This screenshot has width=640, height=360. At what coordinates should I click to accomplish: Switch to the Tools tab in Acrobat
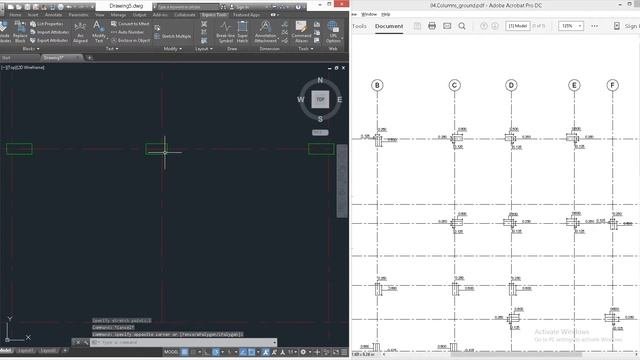(359, 26)
